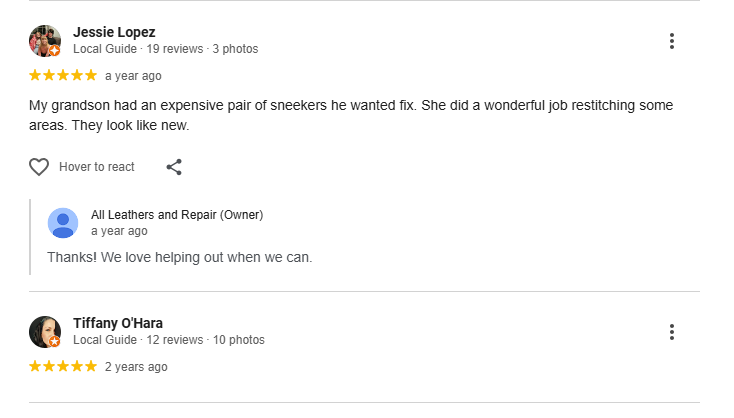Click five-star rating on Tiffany O'Hara's review

63,367
